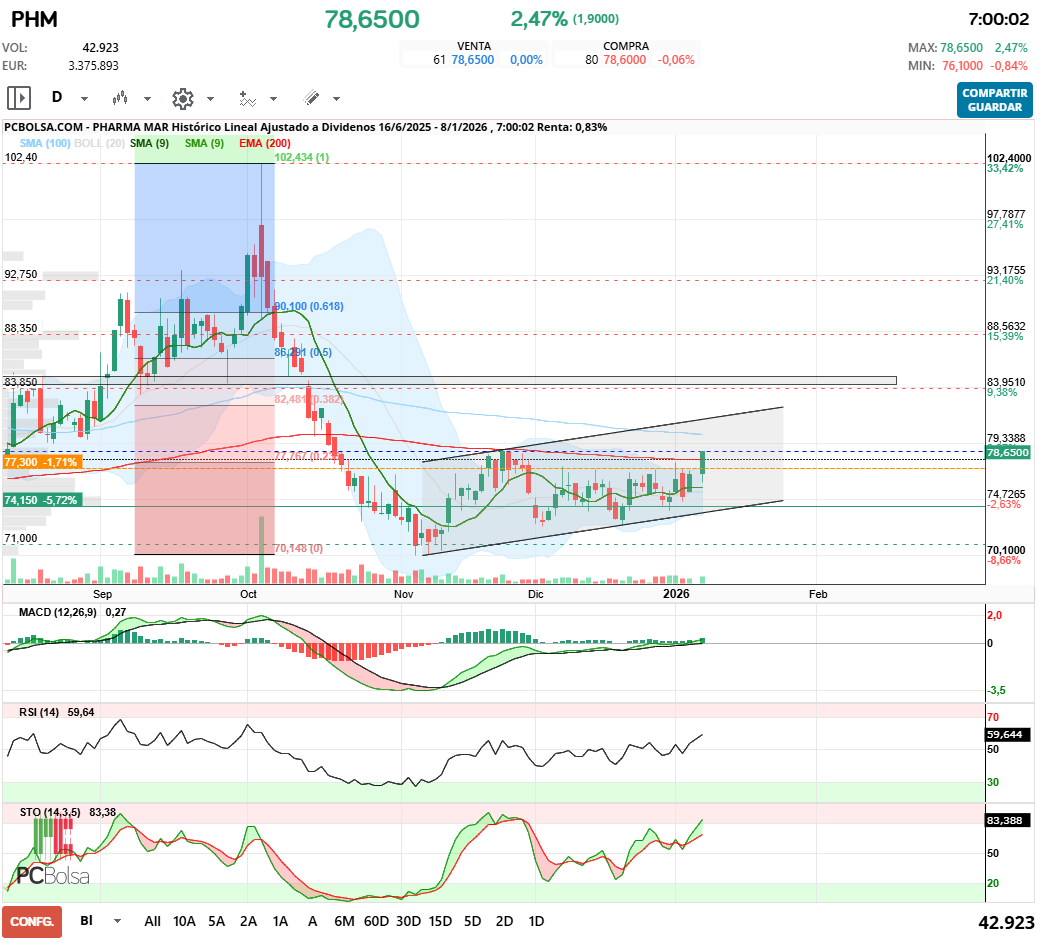Open the BI dropdown arrow

pos(117,921)
